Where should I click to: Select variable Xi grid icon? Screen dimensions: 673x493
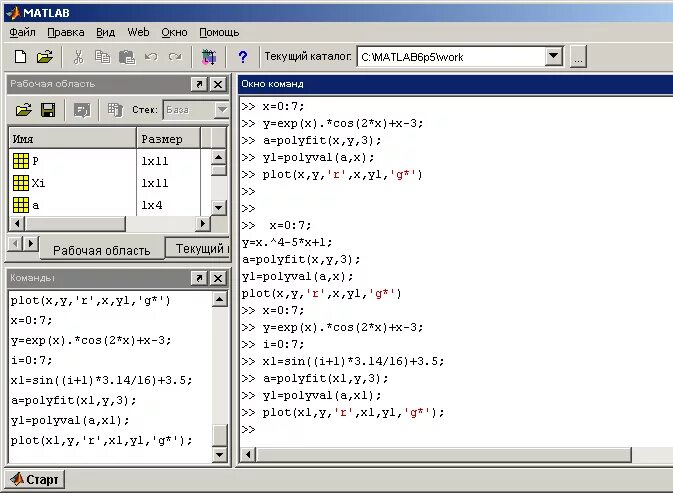[x=21, y=183]
